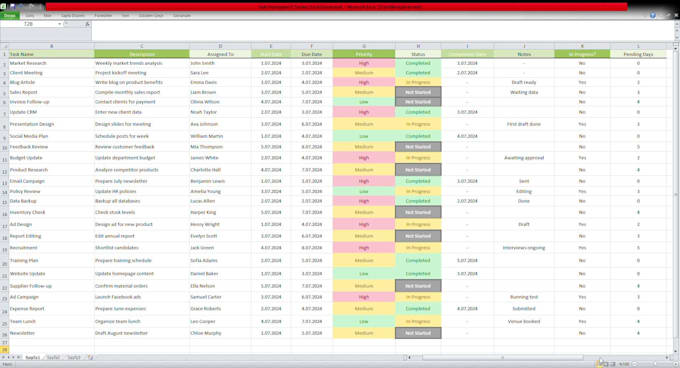The height and width of the screenshot is (368, 680).
Task: Select the Assigned To header cell
Action: click(x=220, y=54)
